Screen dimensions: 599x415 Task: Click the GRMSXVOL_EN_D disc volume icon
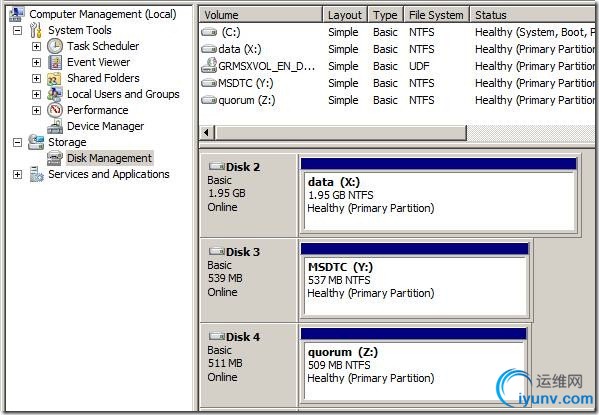[209, 65]
